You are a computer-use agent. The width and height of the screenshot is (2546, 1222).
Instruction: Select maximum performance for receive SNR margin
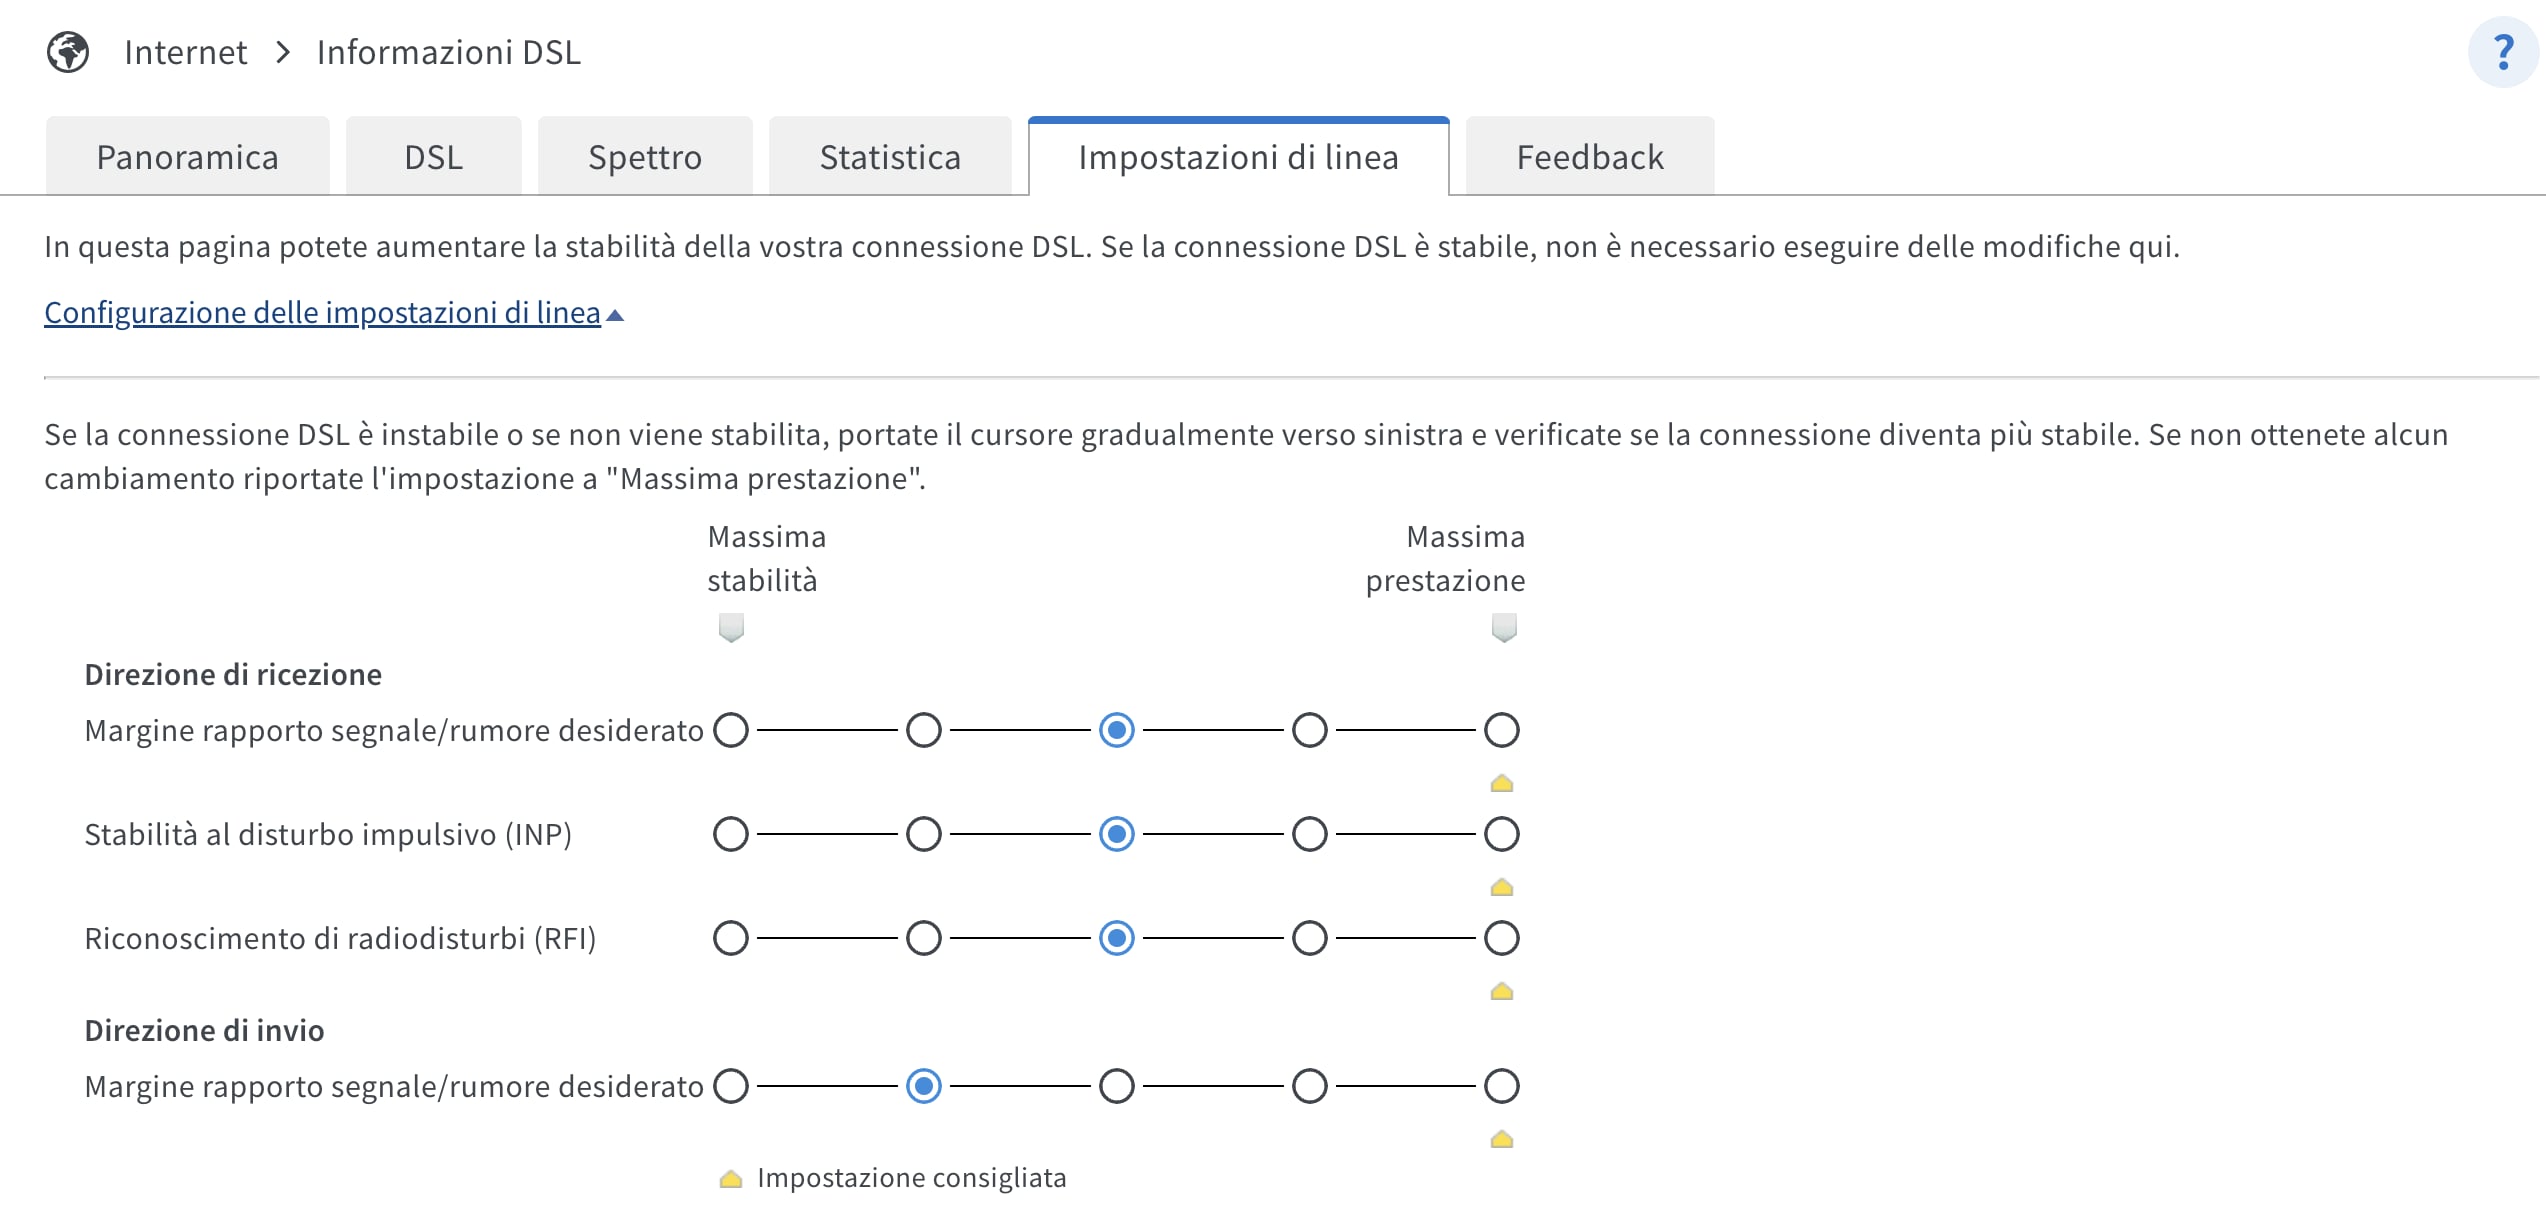[1501, 730]
